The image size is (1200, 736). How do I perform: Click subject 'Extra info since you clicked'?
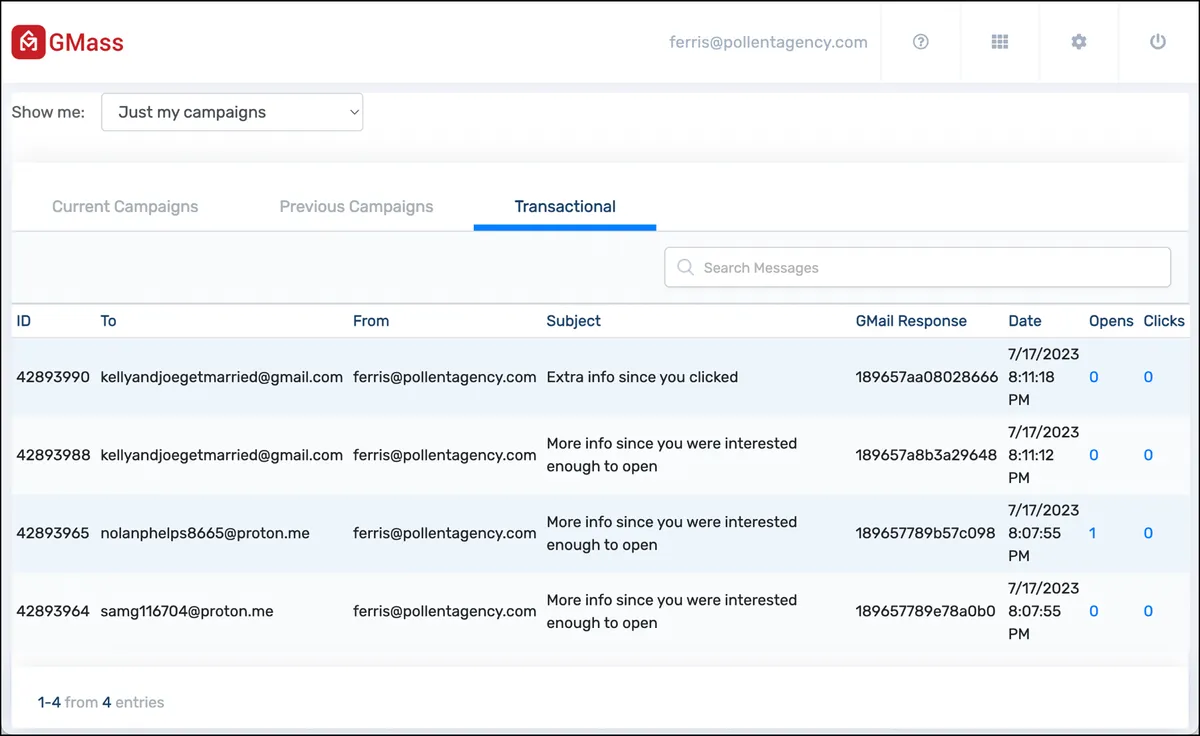(x=642, y=377)
